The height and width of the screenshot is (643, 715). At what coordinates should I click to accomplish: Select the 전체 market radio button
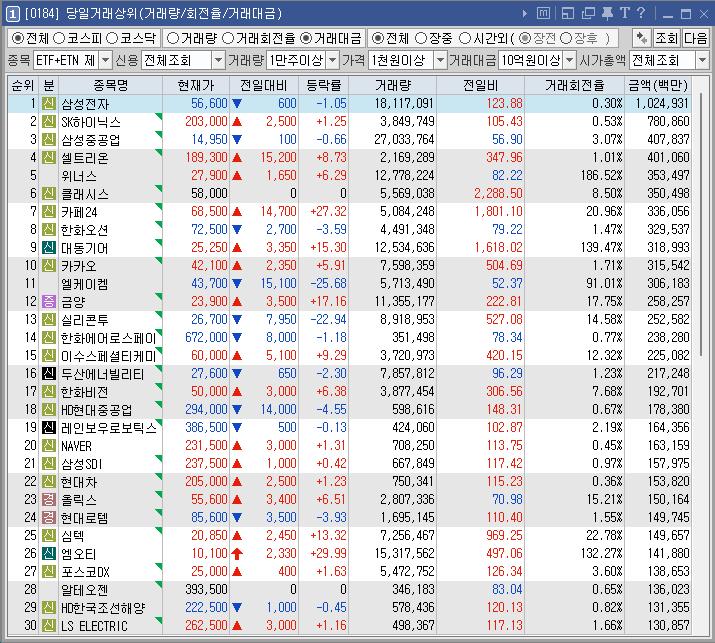point(17,38)
